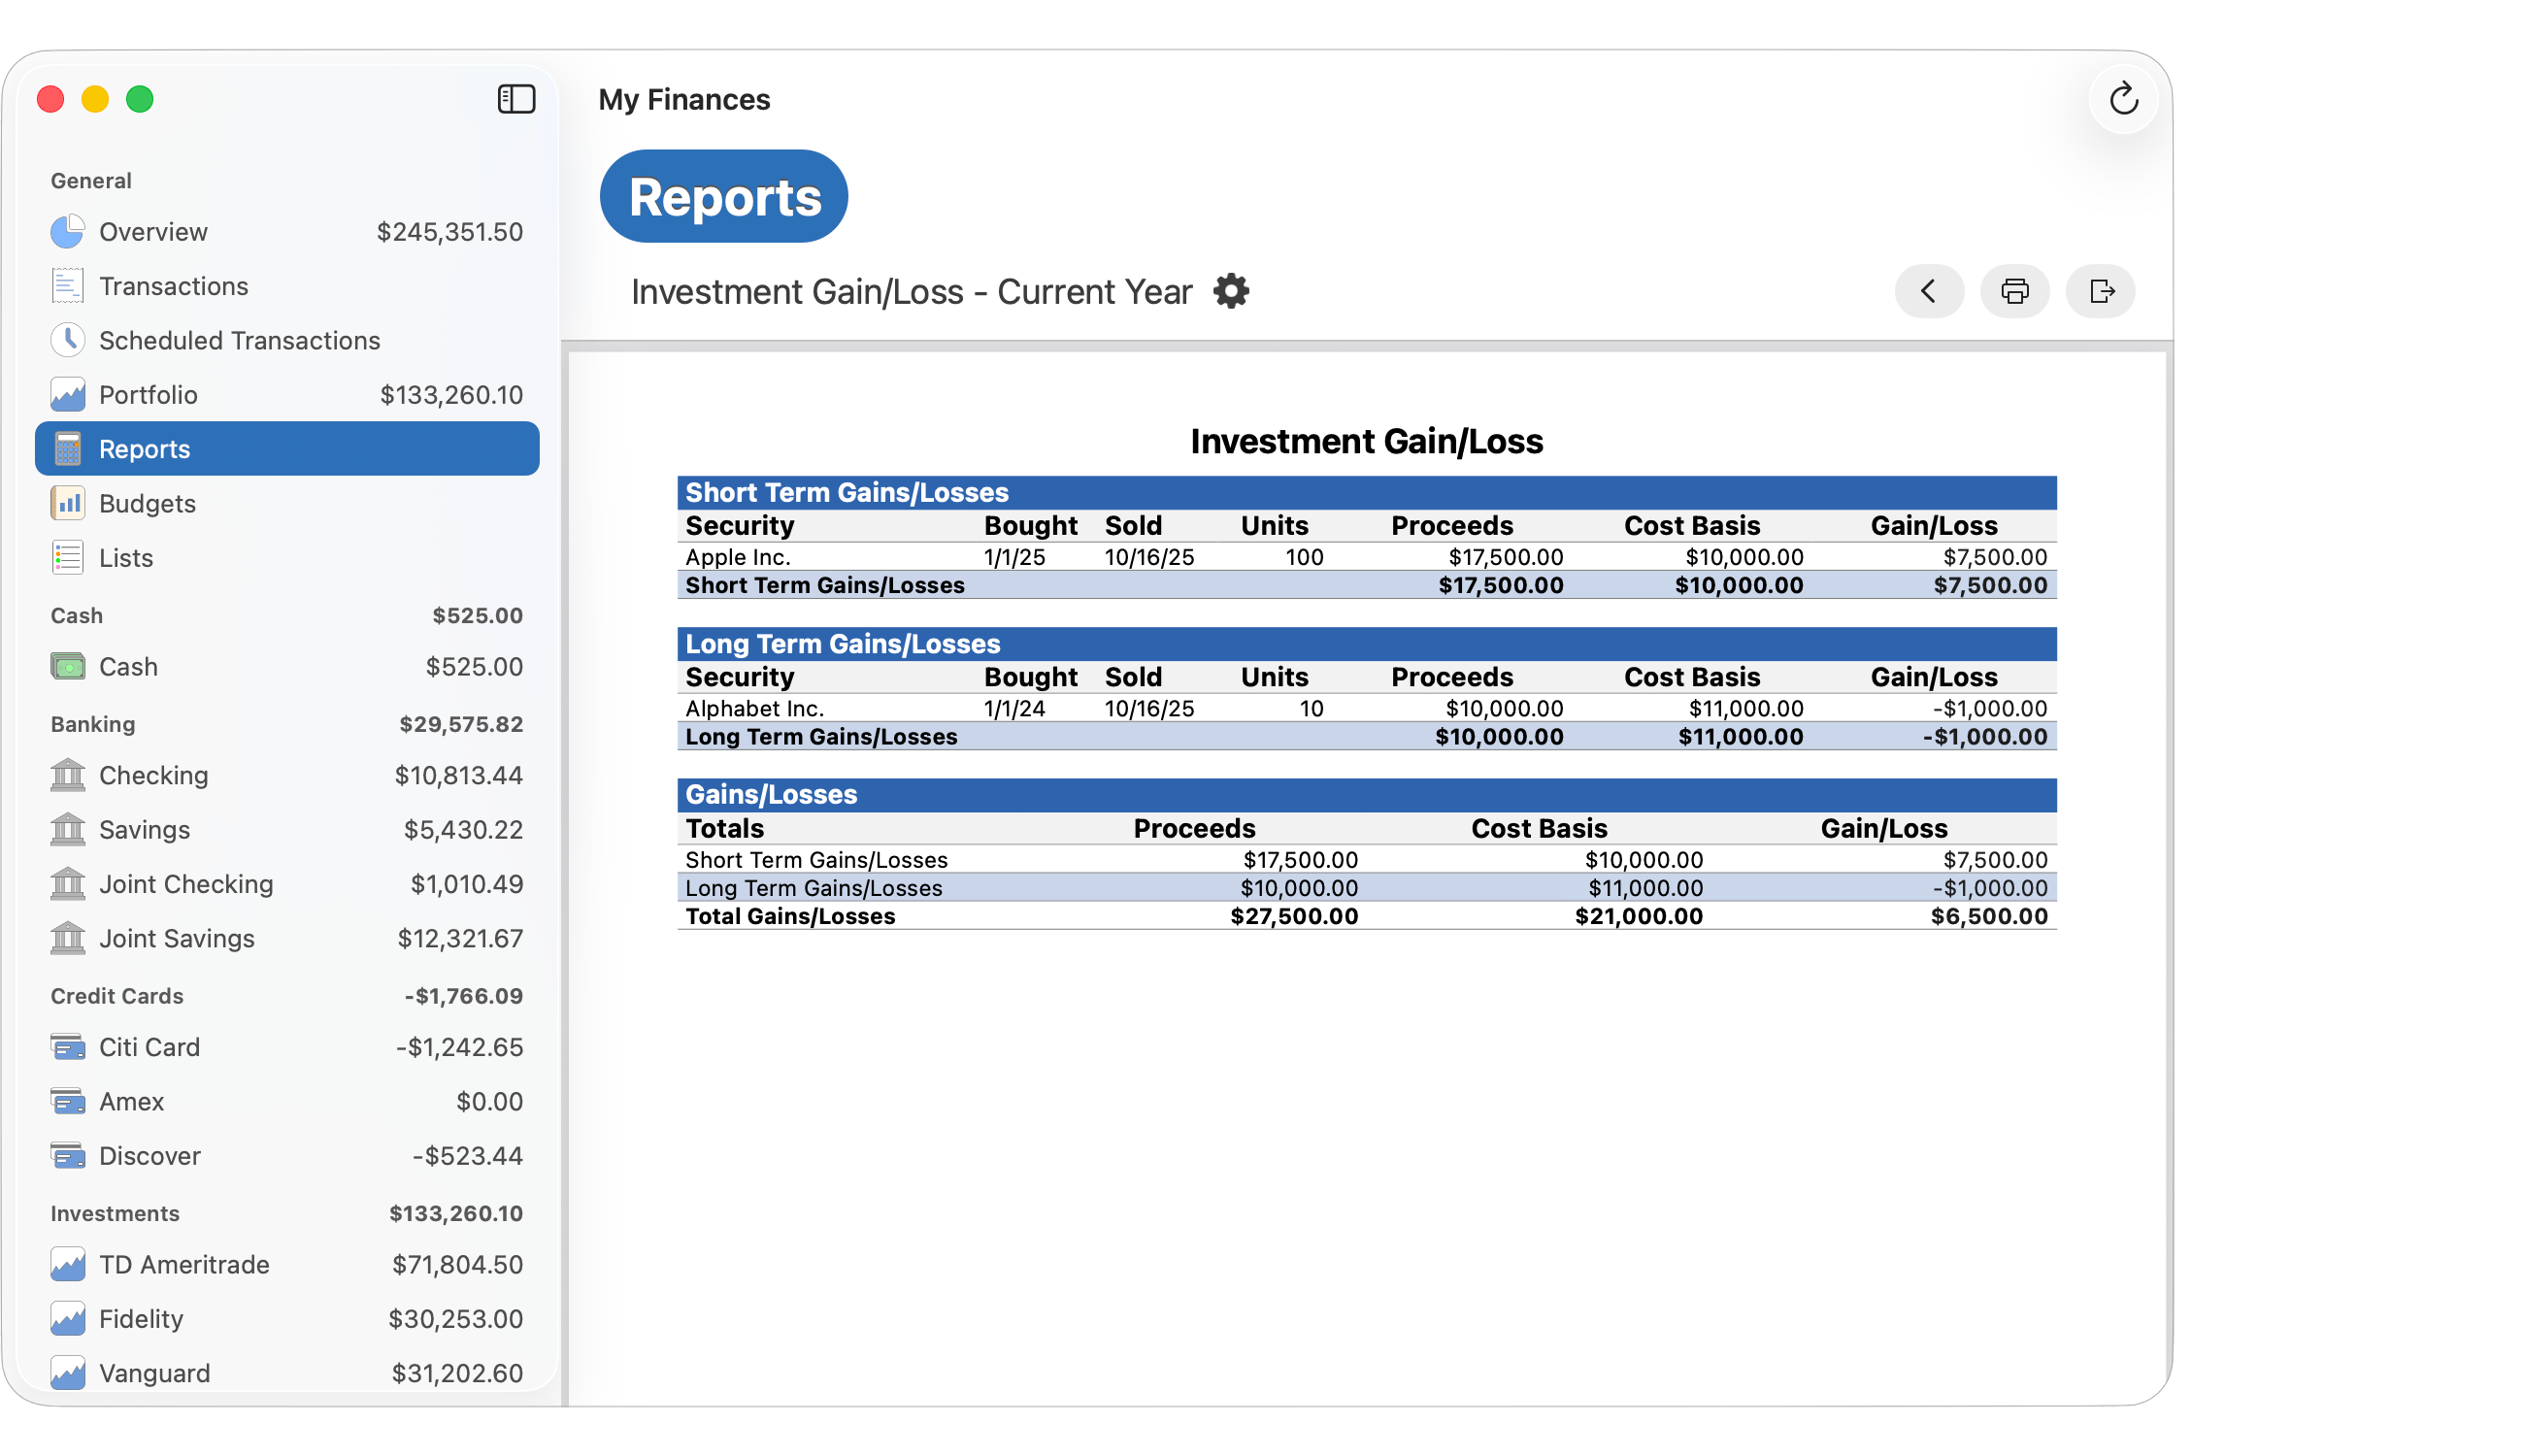Viewport: 2524px width, 1456px height.
Task: Open Scheduled Transactions
Action: click(239, 340)
